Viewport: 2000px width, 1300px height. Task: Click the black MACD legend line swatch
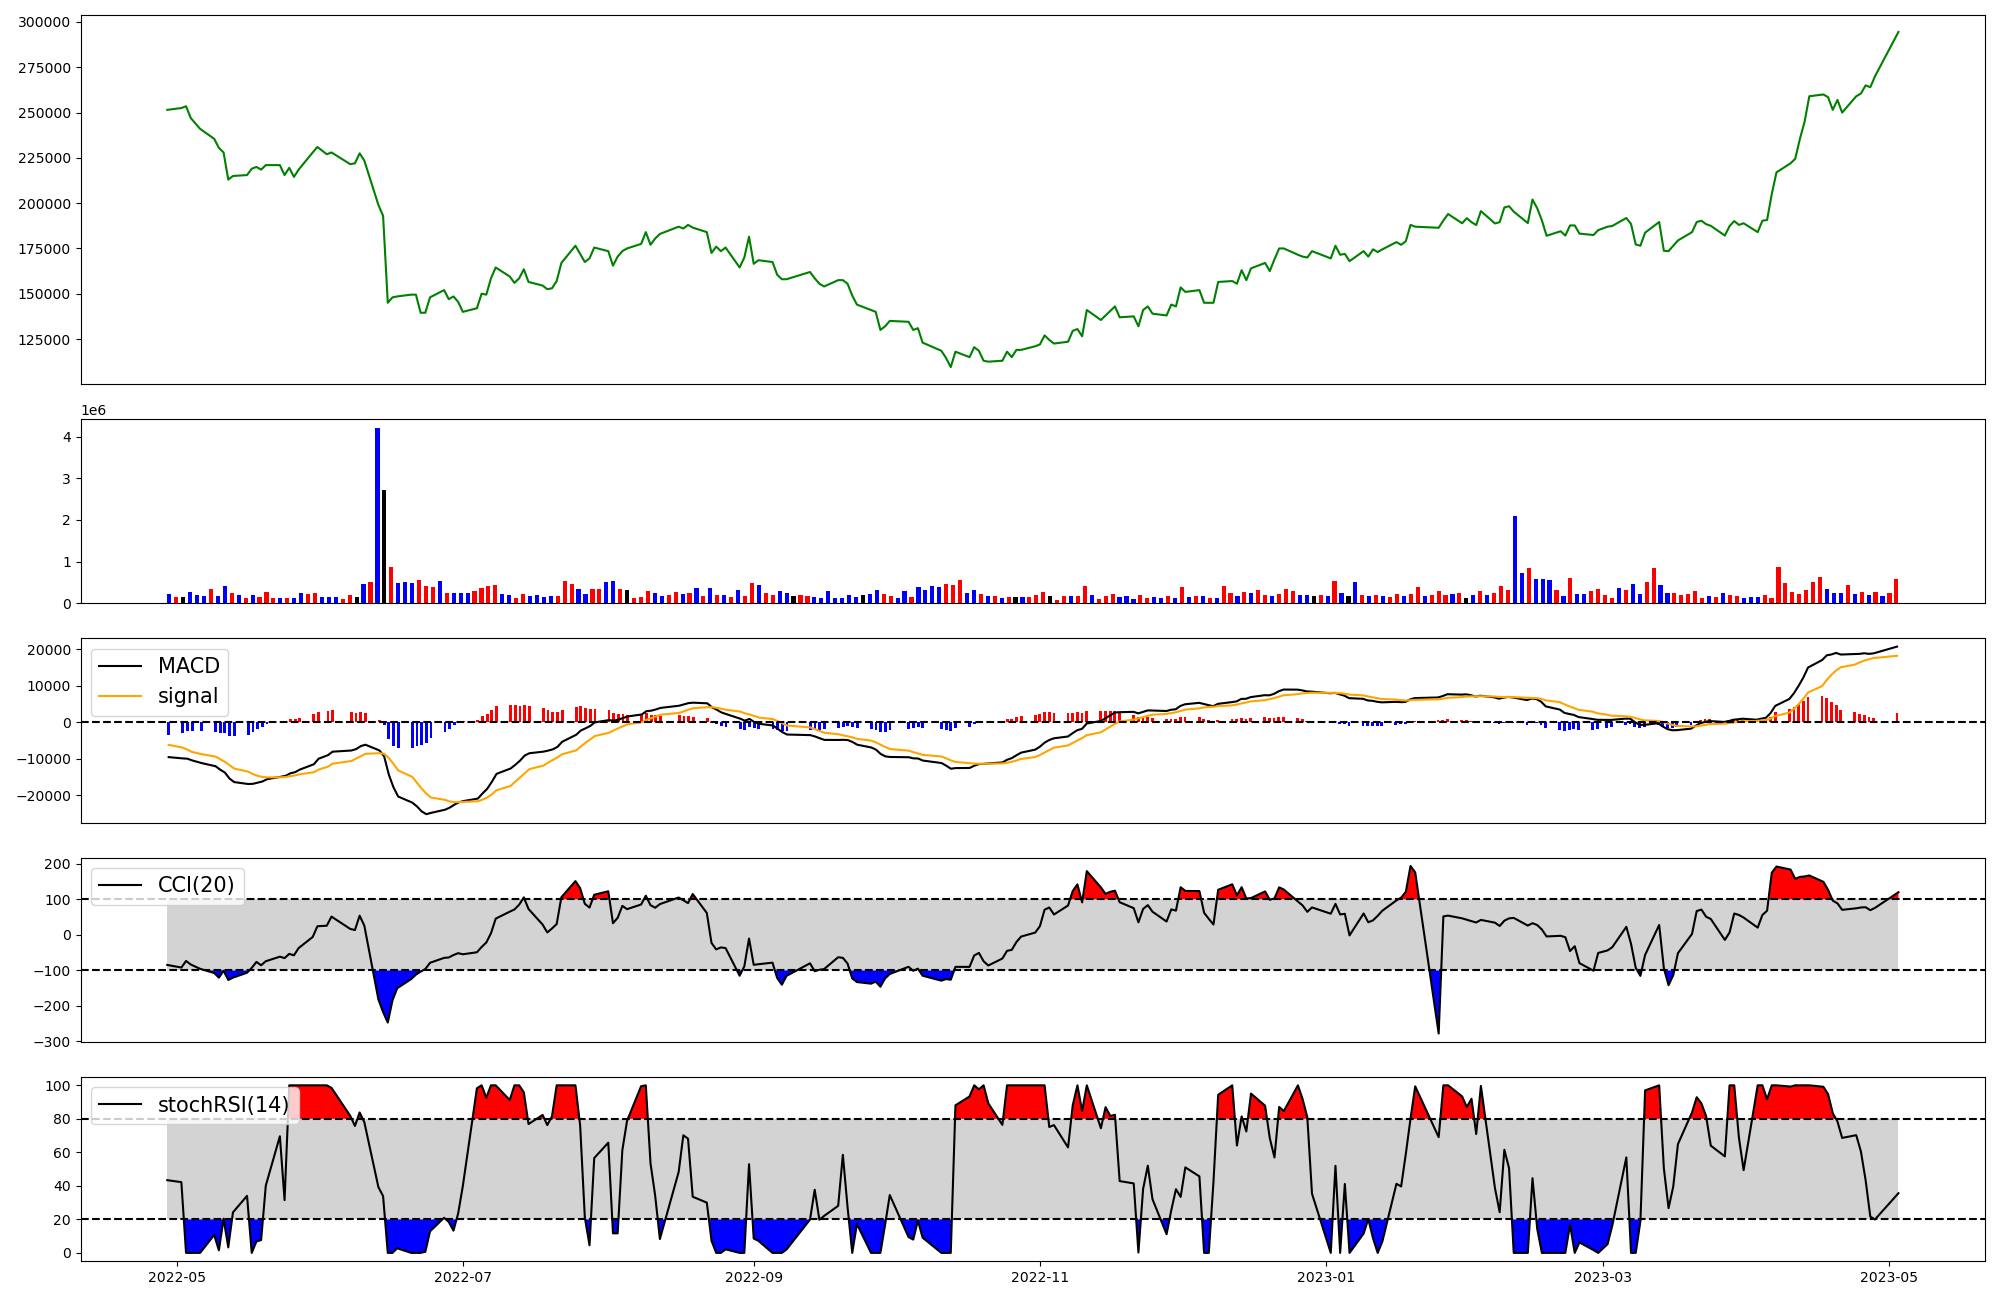122,666
